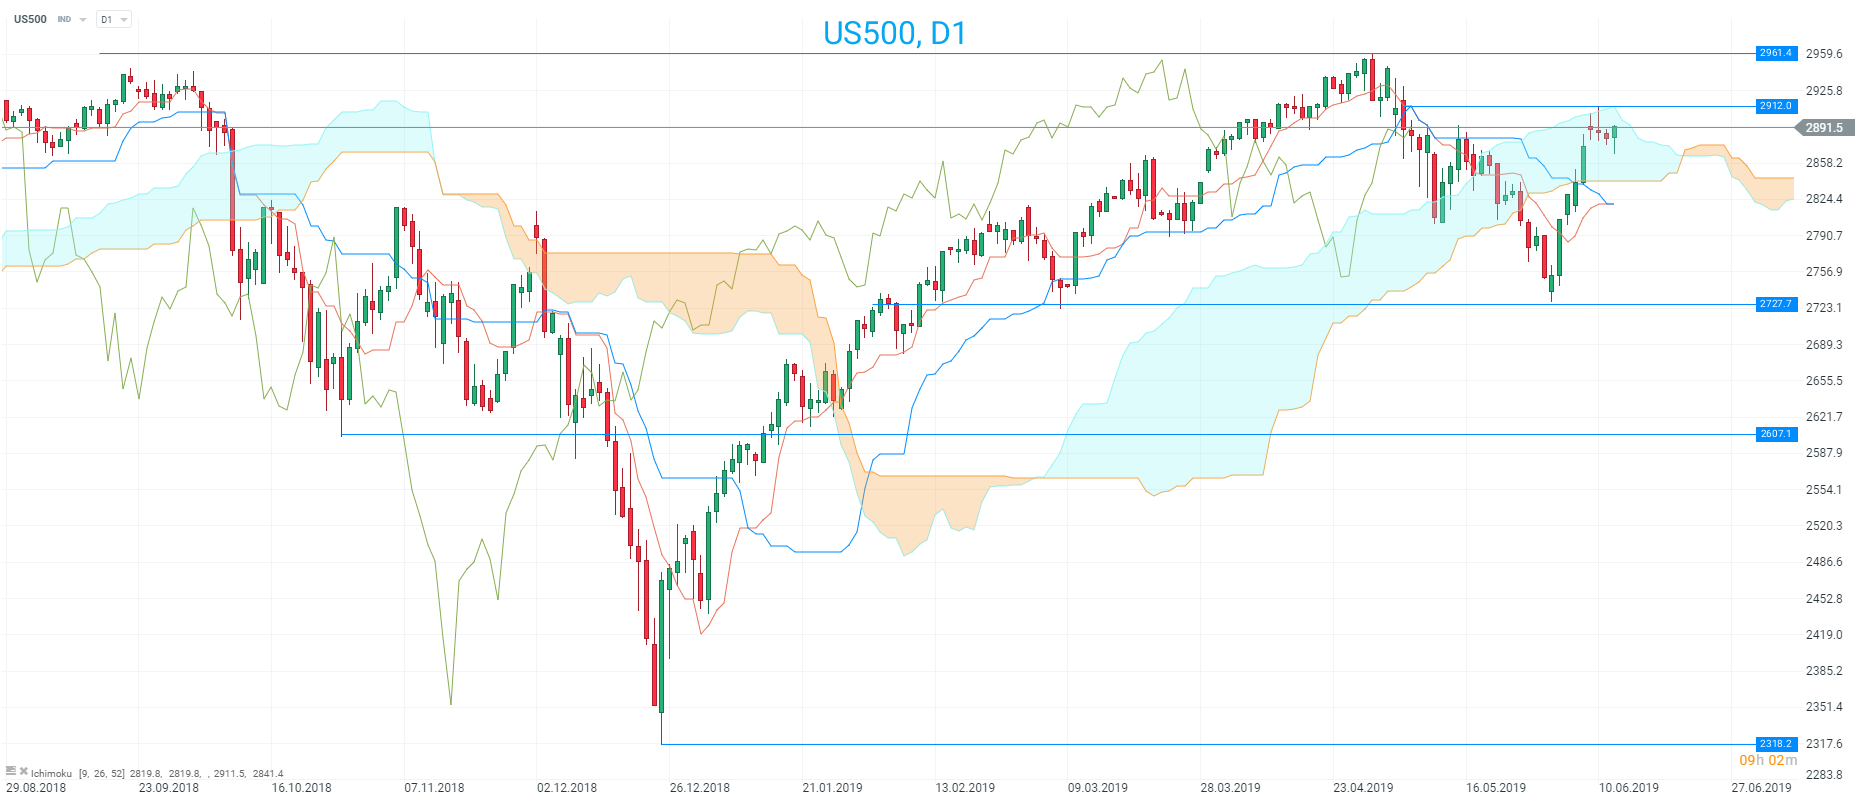The image size is (1866, 805).
Task: Click the 26.12.2018 date on time axis
Action: 699,788
